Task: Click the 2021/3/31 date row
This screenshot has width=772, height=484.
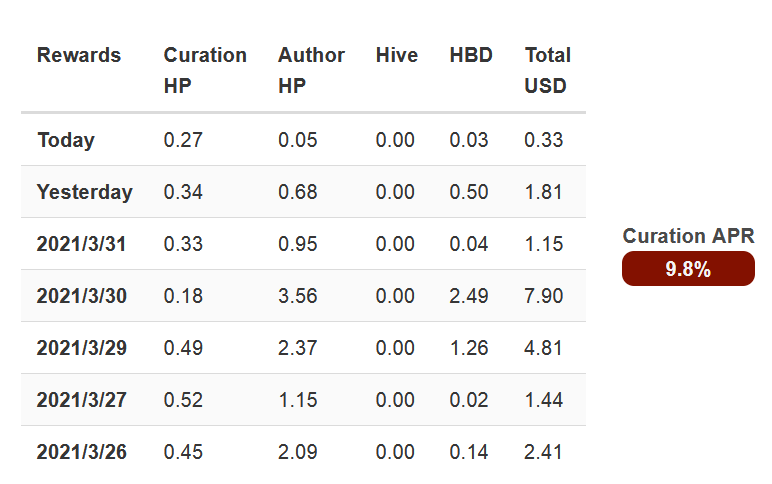Action: [x=303, y=244]
